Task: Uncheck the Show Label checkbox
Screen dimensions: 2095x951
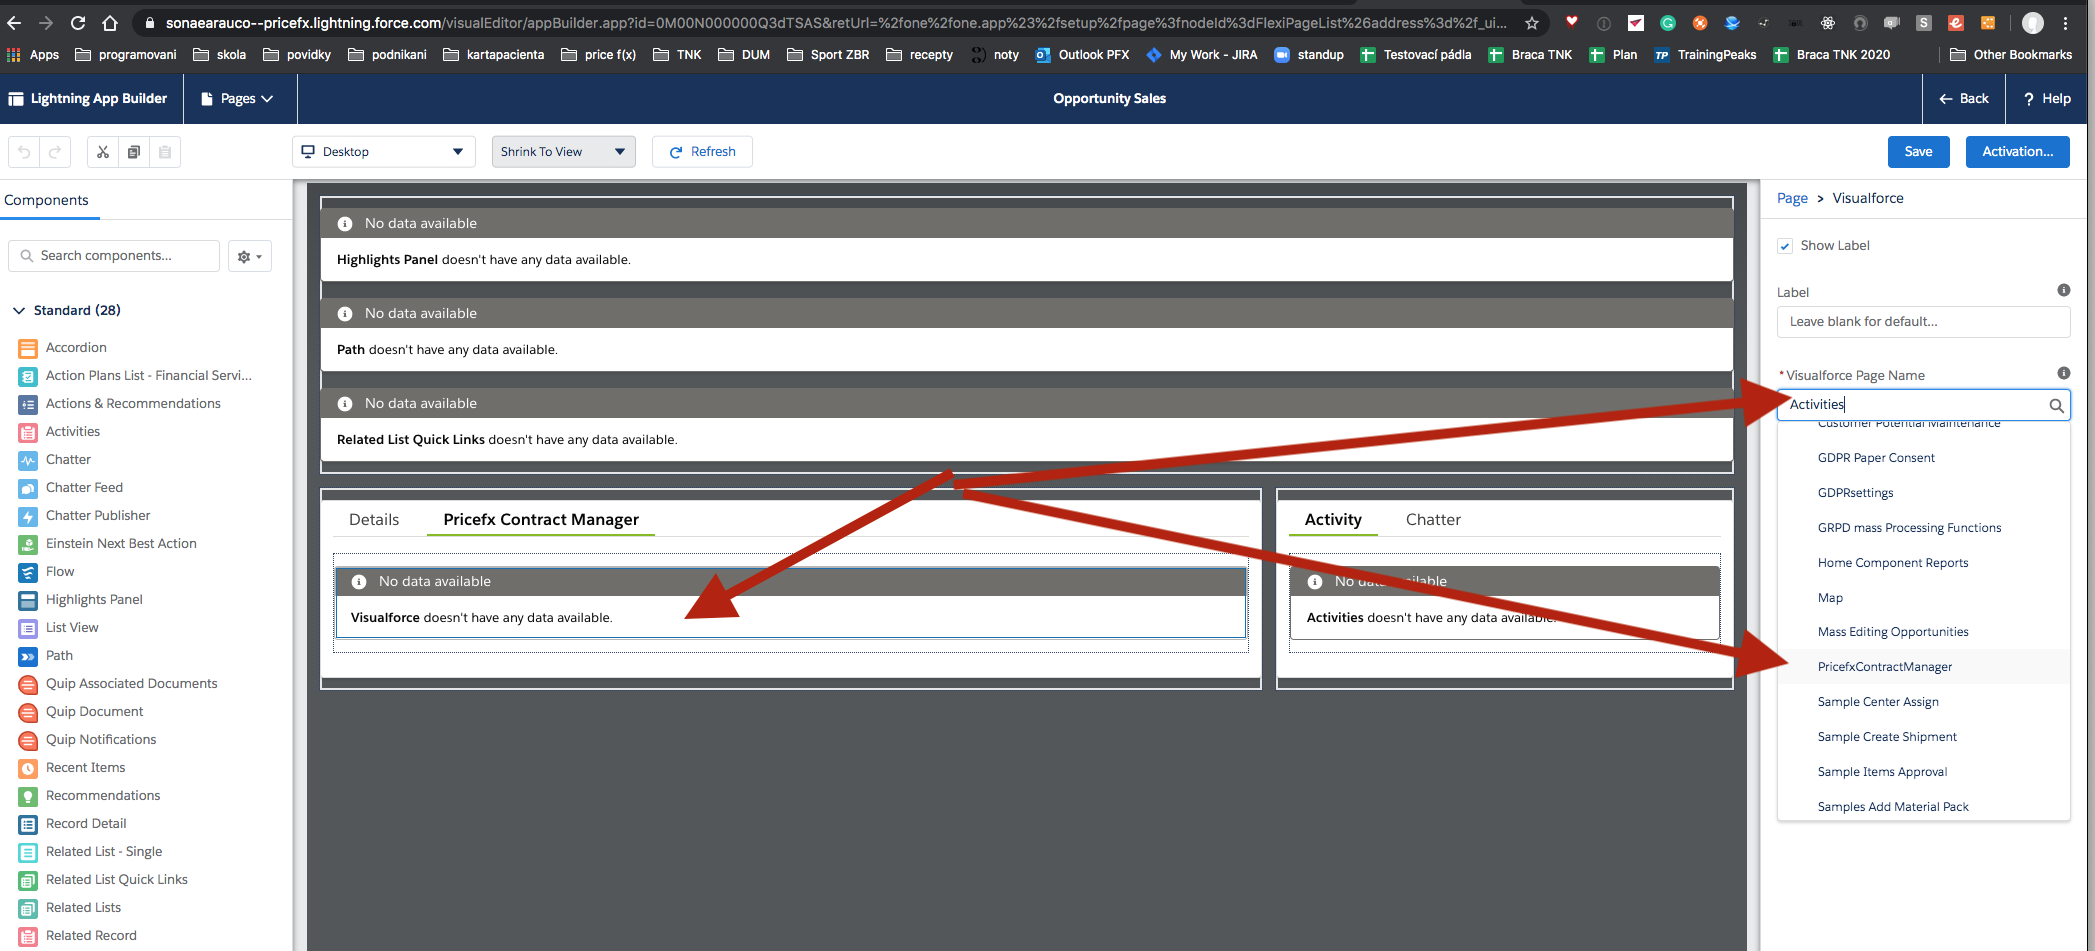Action: point(1785,246)
